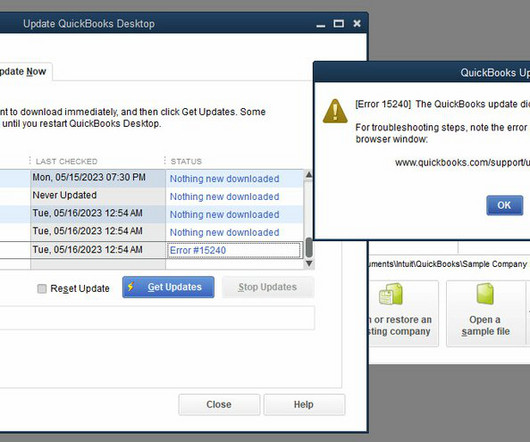Click the grayed Stop Updates button
The image size is (530, 442).
(268, 287)
